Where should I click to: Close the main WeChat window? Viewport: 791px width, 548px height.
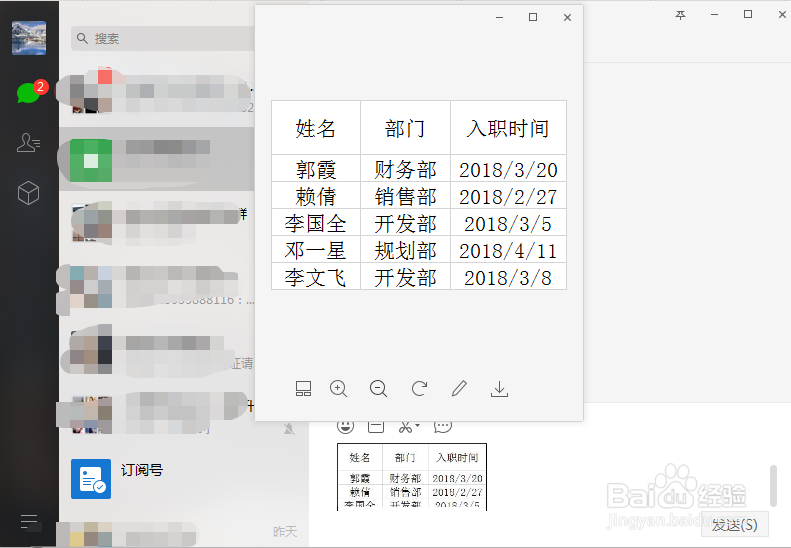782,14
